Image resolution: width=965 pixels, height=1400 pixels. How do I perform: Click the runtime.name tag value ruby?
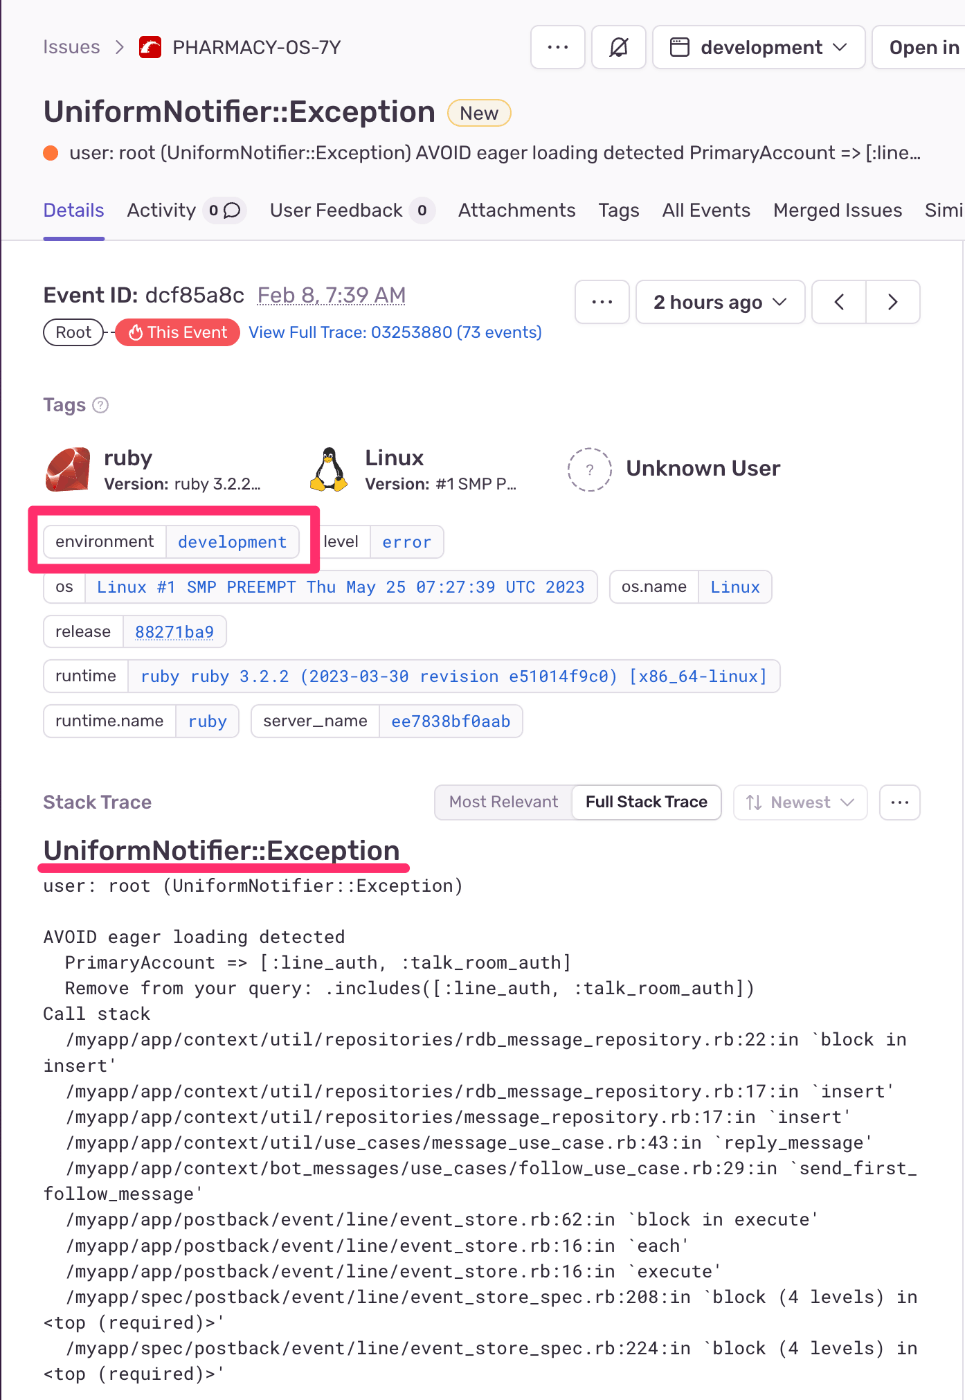point(207,721)
